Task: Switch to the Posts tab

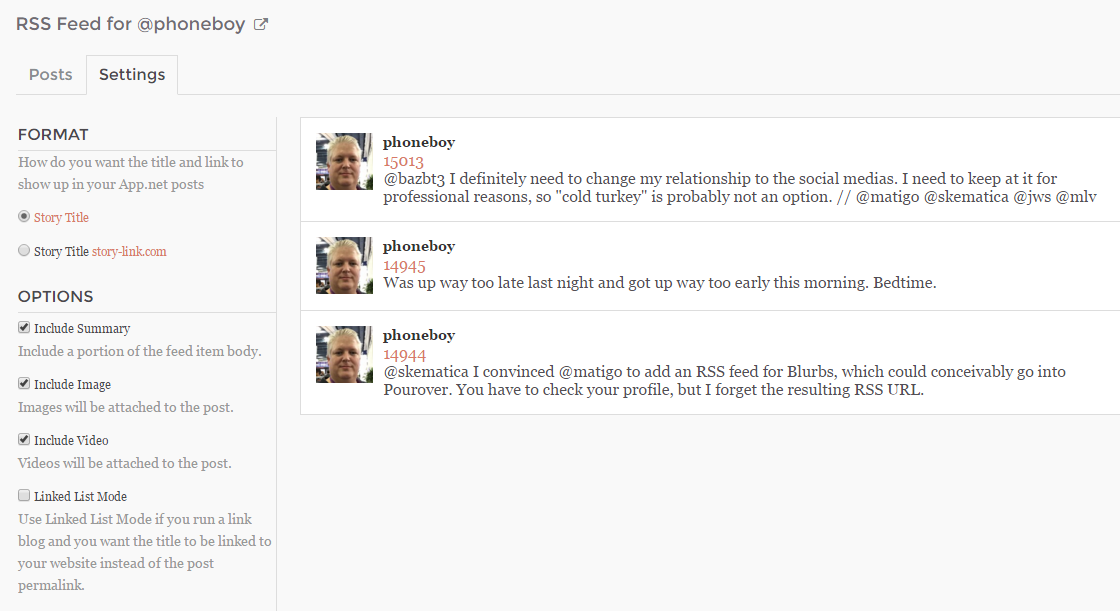Action: pos(50,75)
